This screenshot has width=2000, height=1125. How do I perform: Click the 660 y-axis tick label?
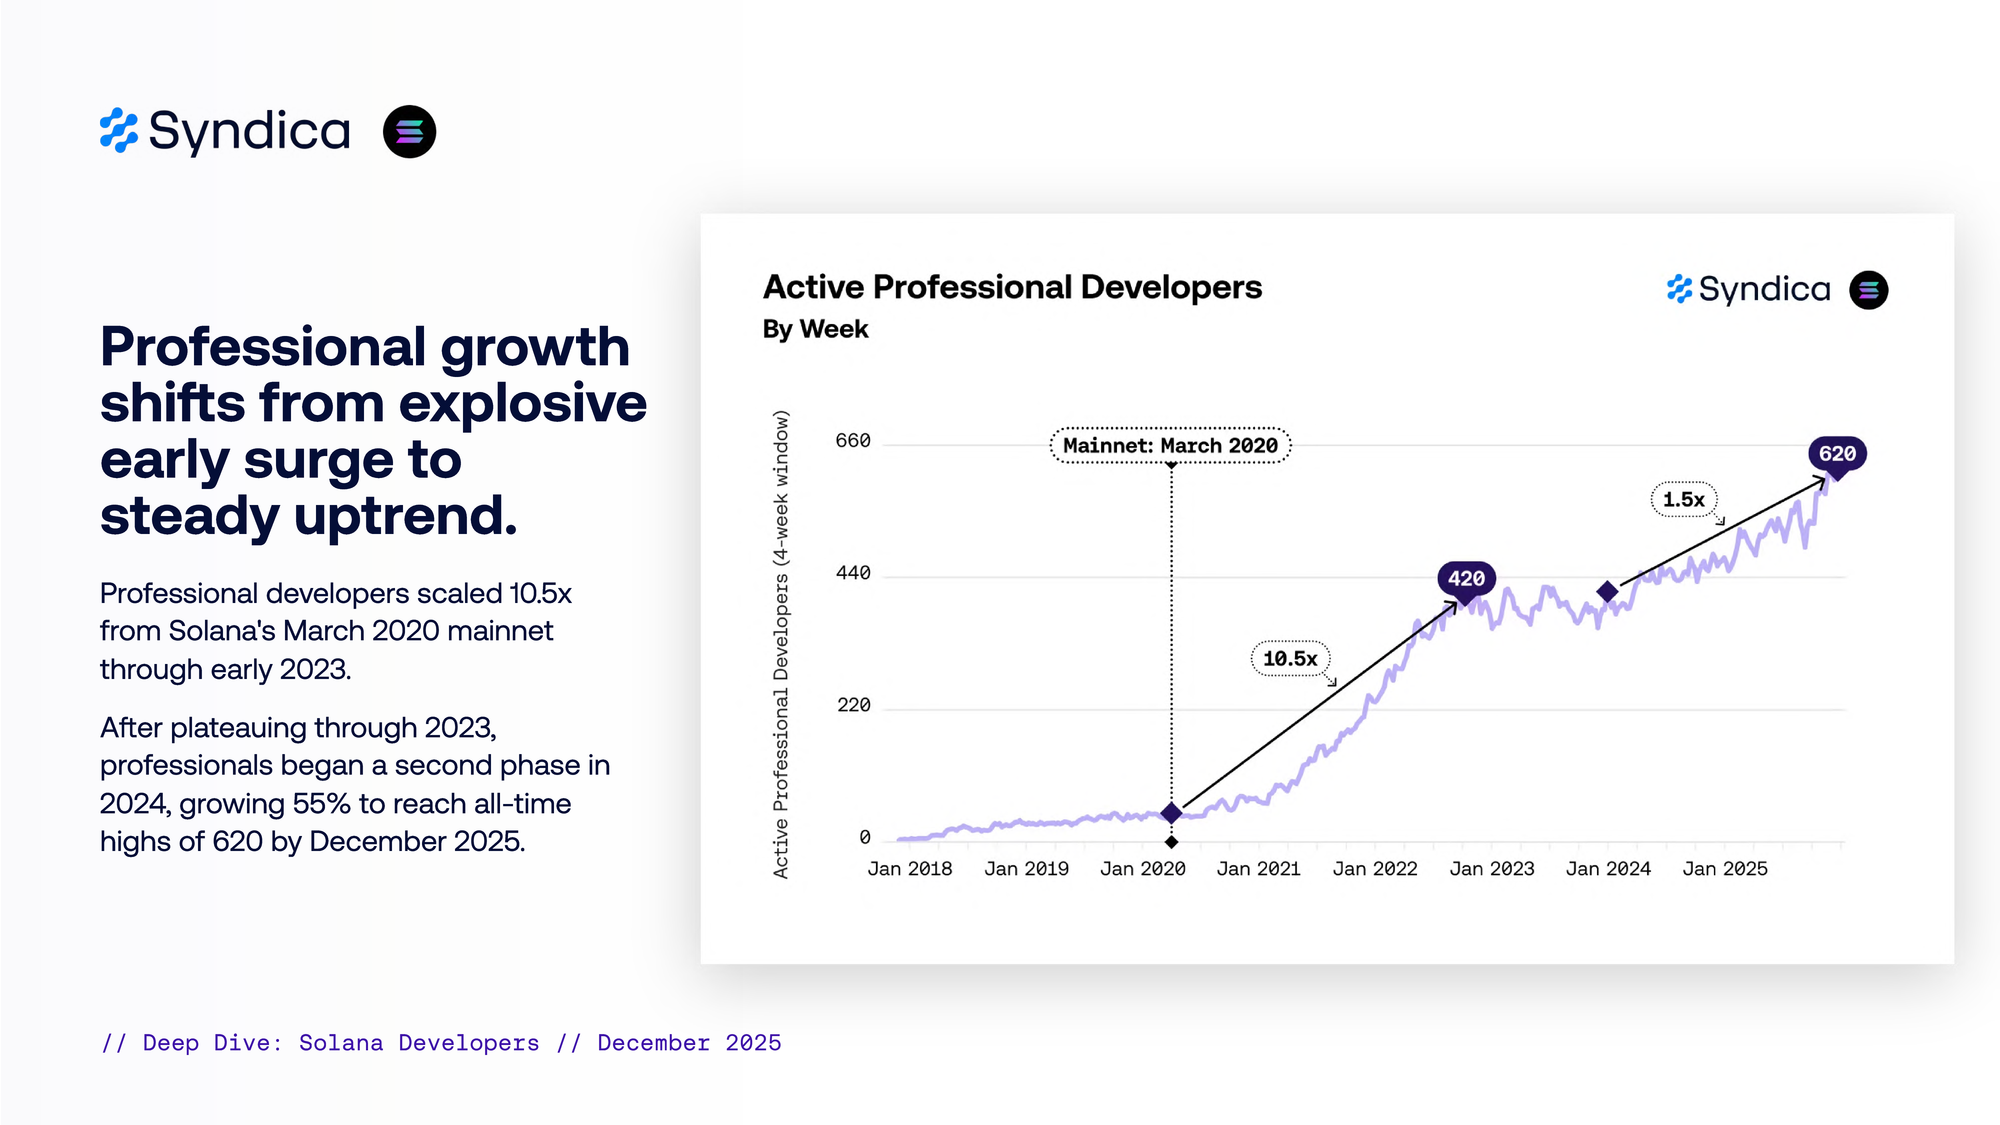coord(853,441)
